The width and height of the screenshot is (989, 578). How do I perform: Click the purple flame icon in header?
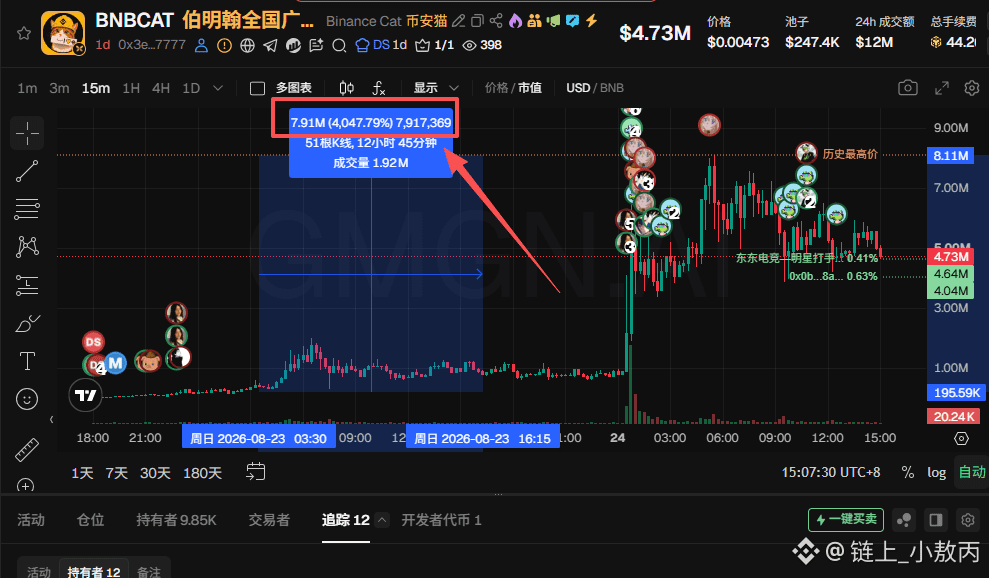coord(515,21)
